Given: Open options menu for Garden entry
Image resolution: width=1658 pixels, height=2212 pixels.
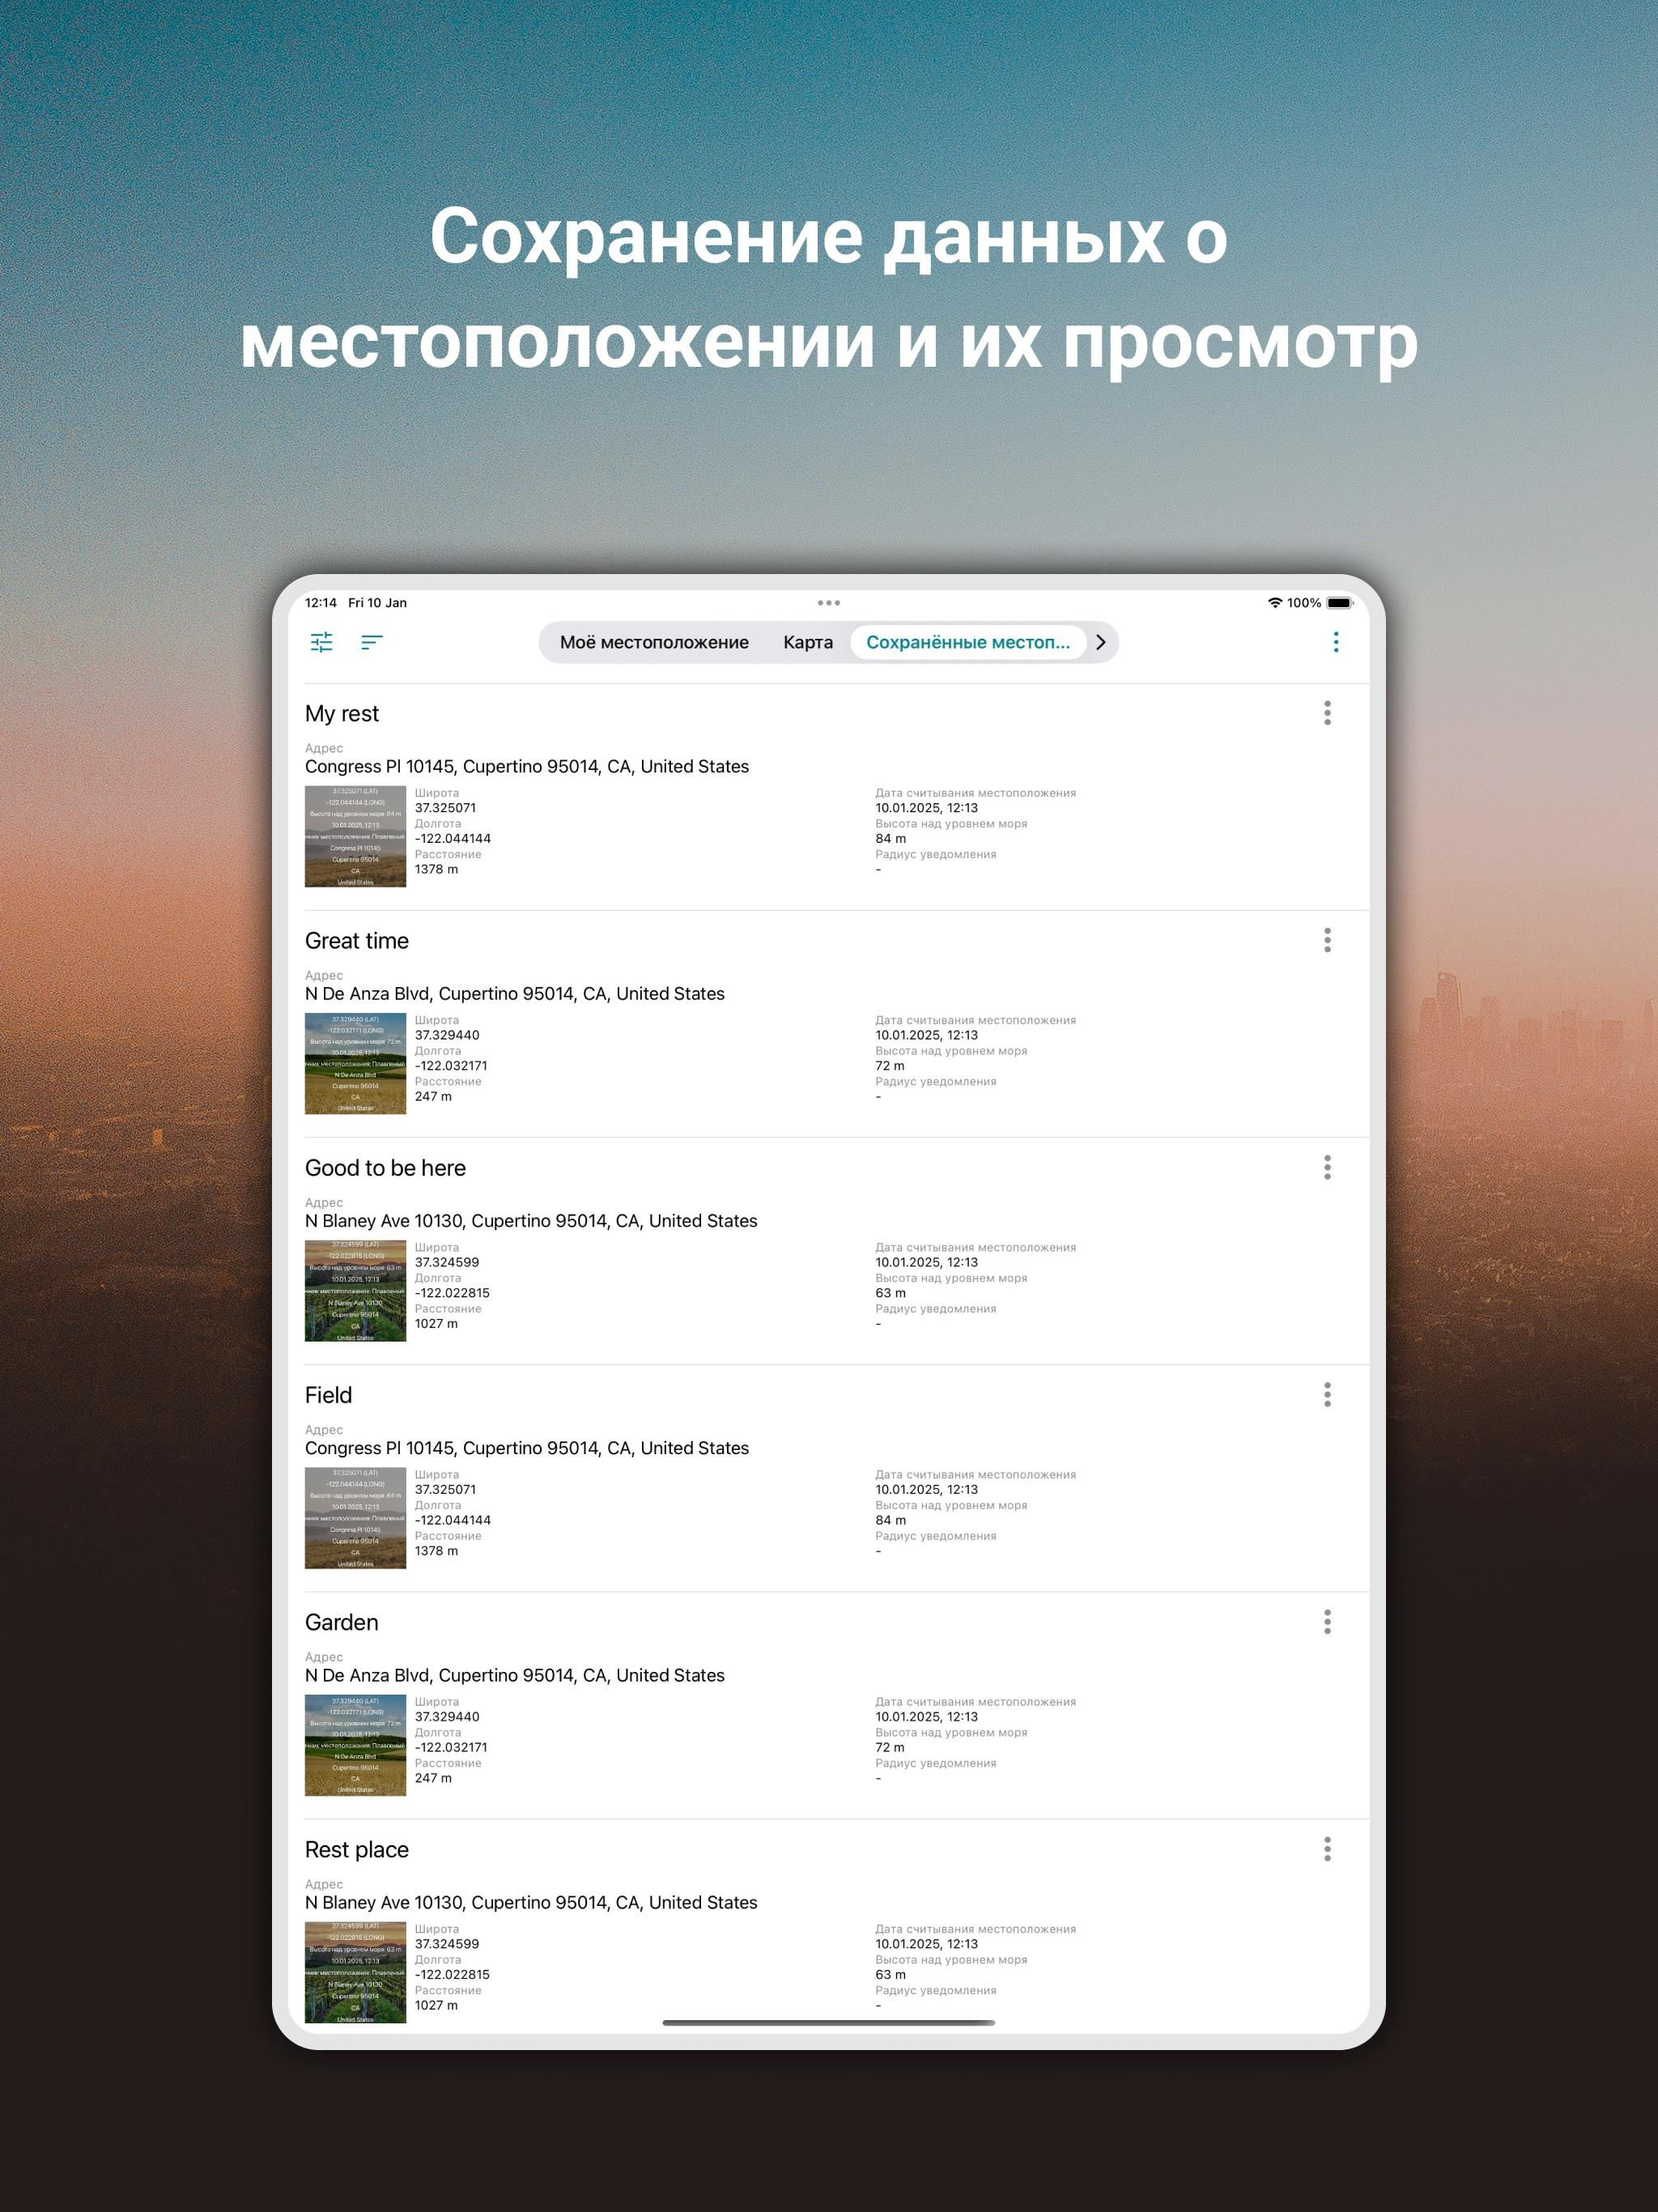Looking at the screenshot, I should tap(1327, 1621).
